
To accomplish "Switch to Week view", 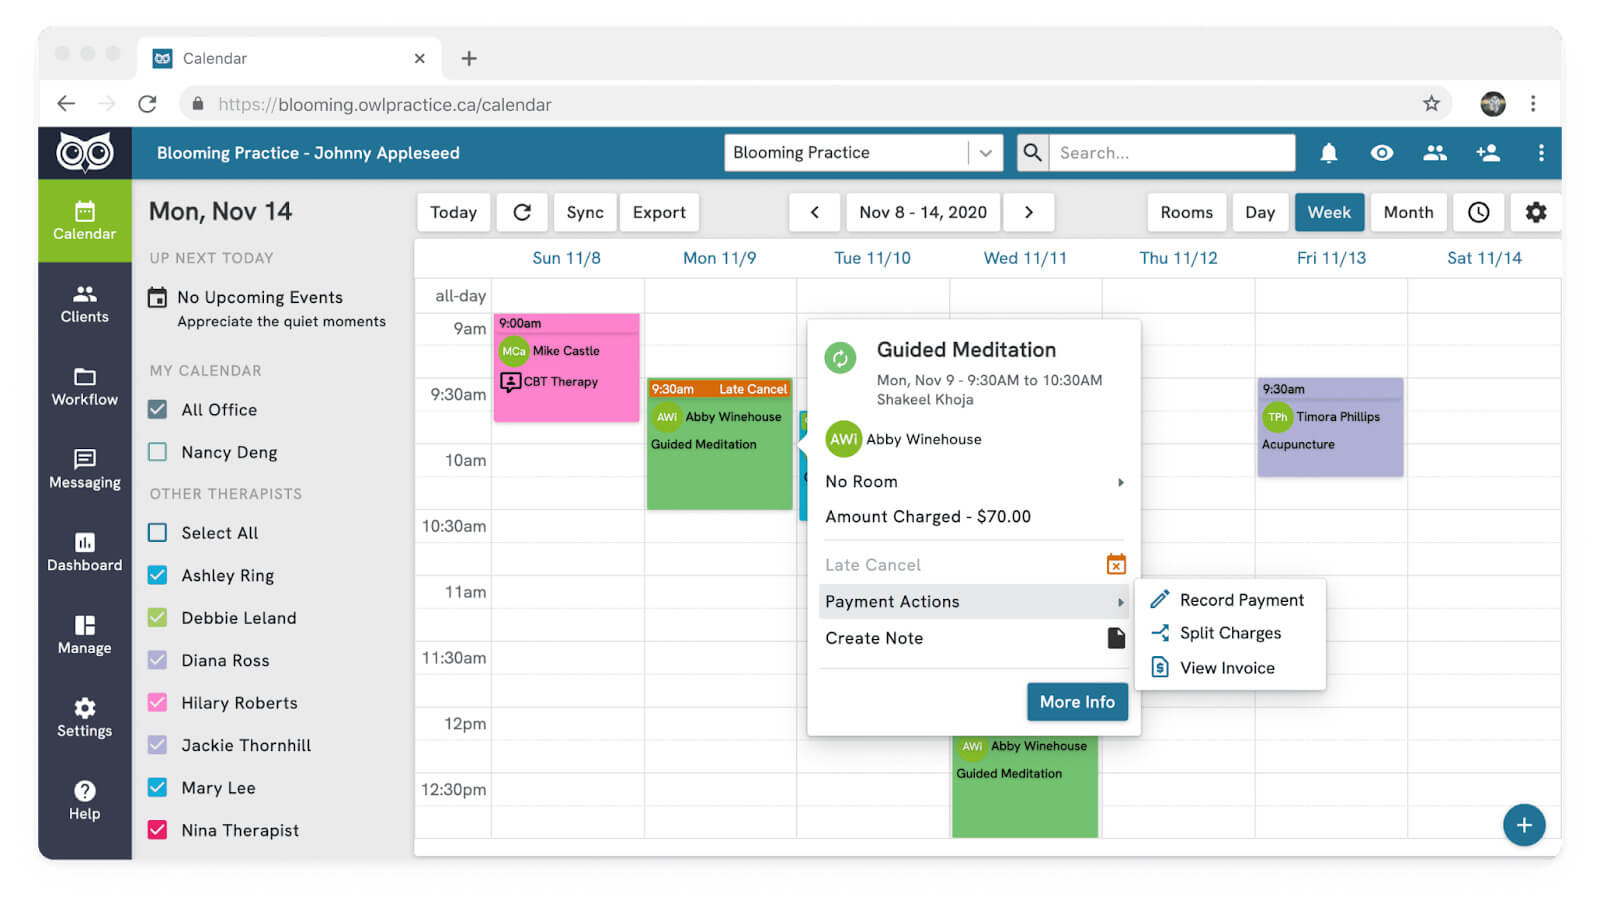I will 1329,212.
